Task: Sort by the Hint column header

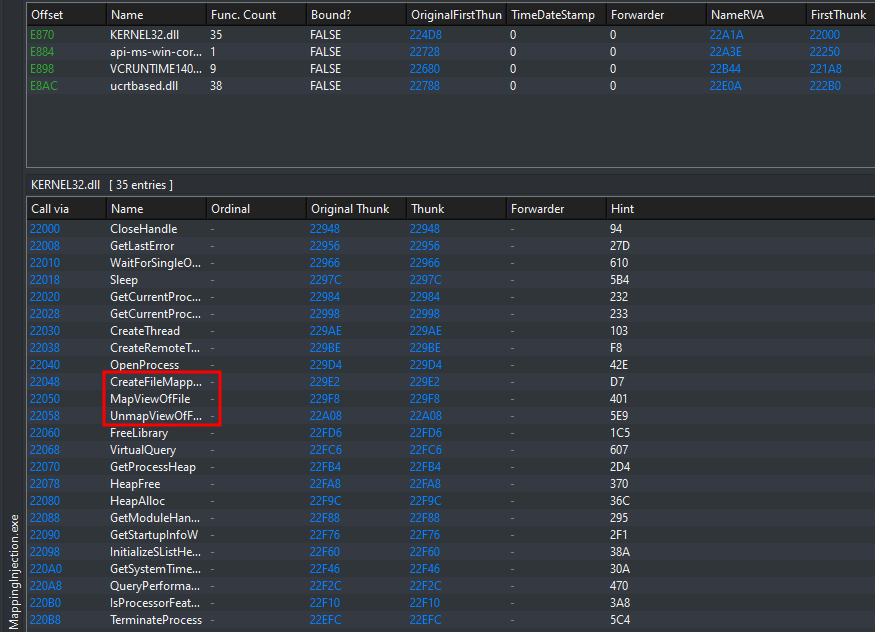Action: point(622,209)
